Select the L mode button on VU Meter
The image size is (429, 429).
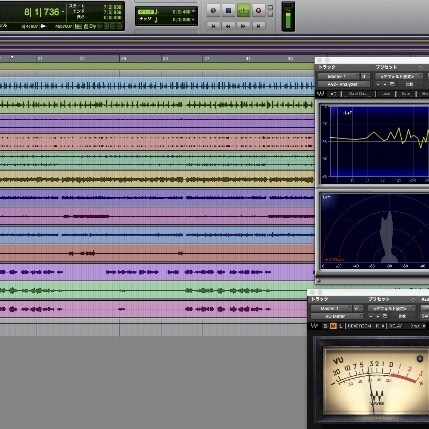(x=340, y=326)
